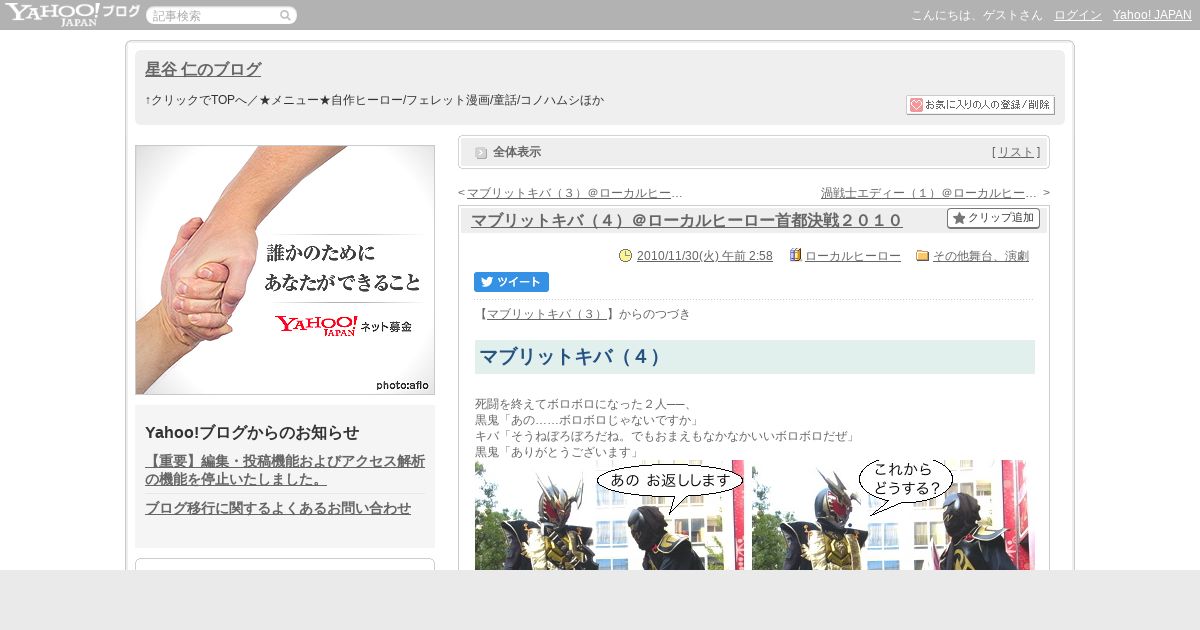Open ブログ移行に関するよくあるお問い合わせ link
1200x630 pixels.
pyautogui.click(x=278, y=508)
